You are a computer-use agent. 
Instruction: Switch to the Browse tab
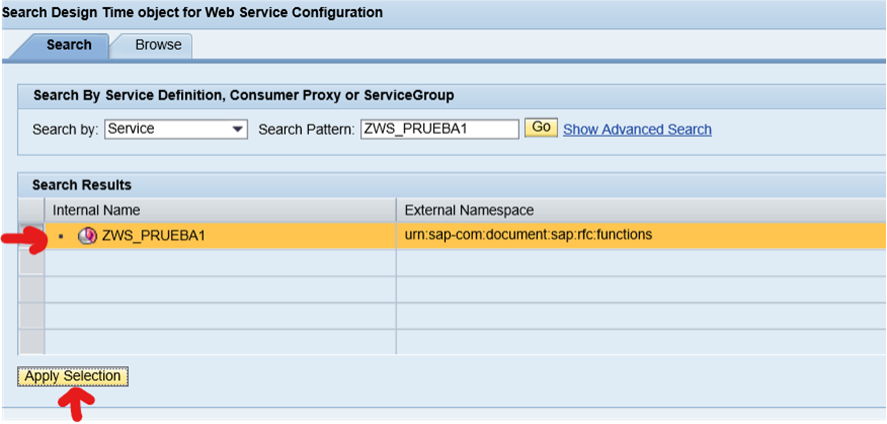coord(158,45)
